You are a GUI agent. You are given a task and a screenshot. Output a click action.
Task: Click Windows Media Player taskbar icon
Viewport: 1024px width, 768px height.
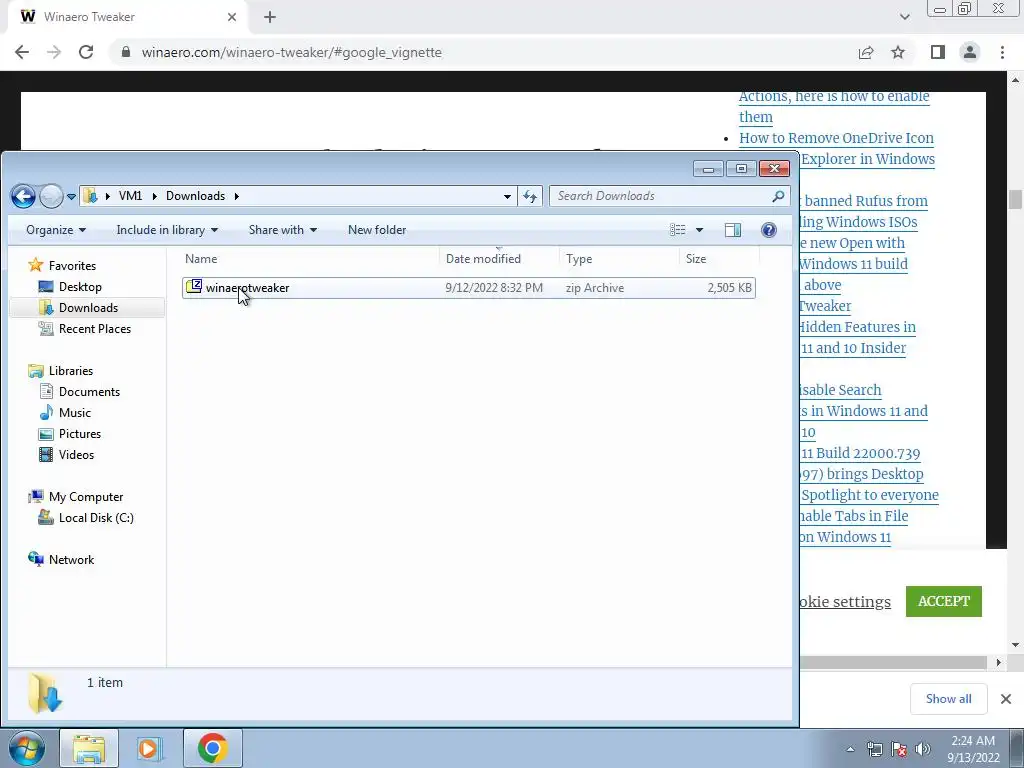point(150,748)
